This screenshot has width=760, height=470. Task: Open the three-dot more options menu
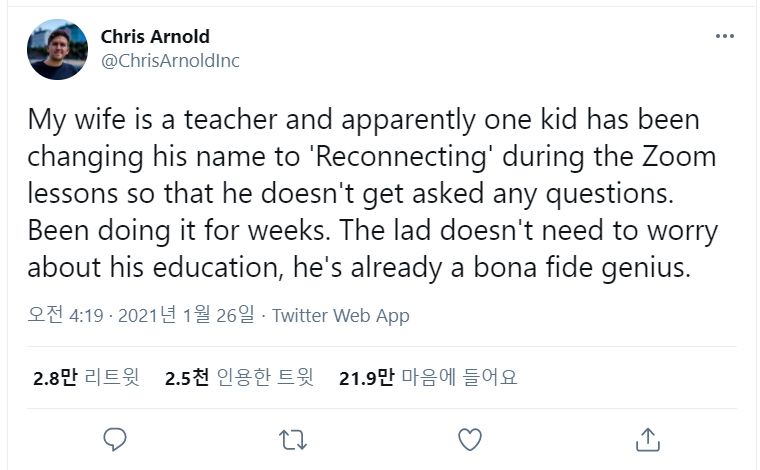coord(725,37)
